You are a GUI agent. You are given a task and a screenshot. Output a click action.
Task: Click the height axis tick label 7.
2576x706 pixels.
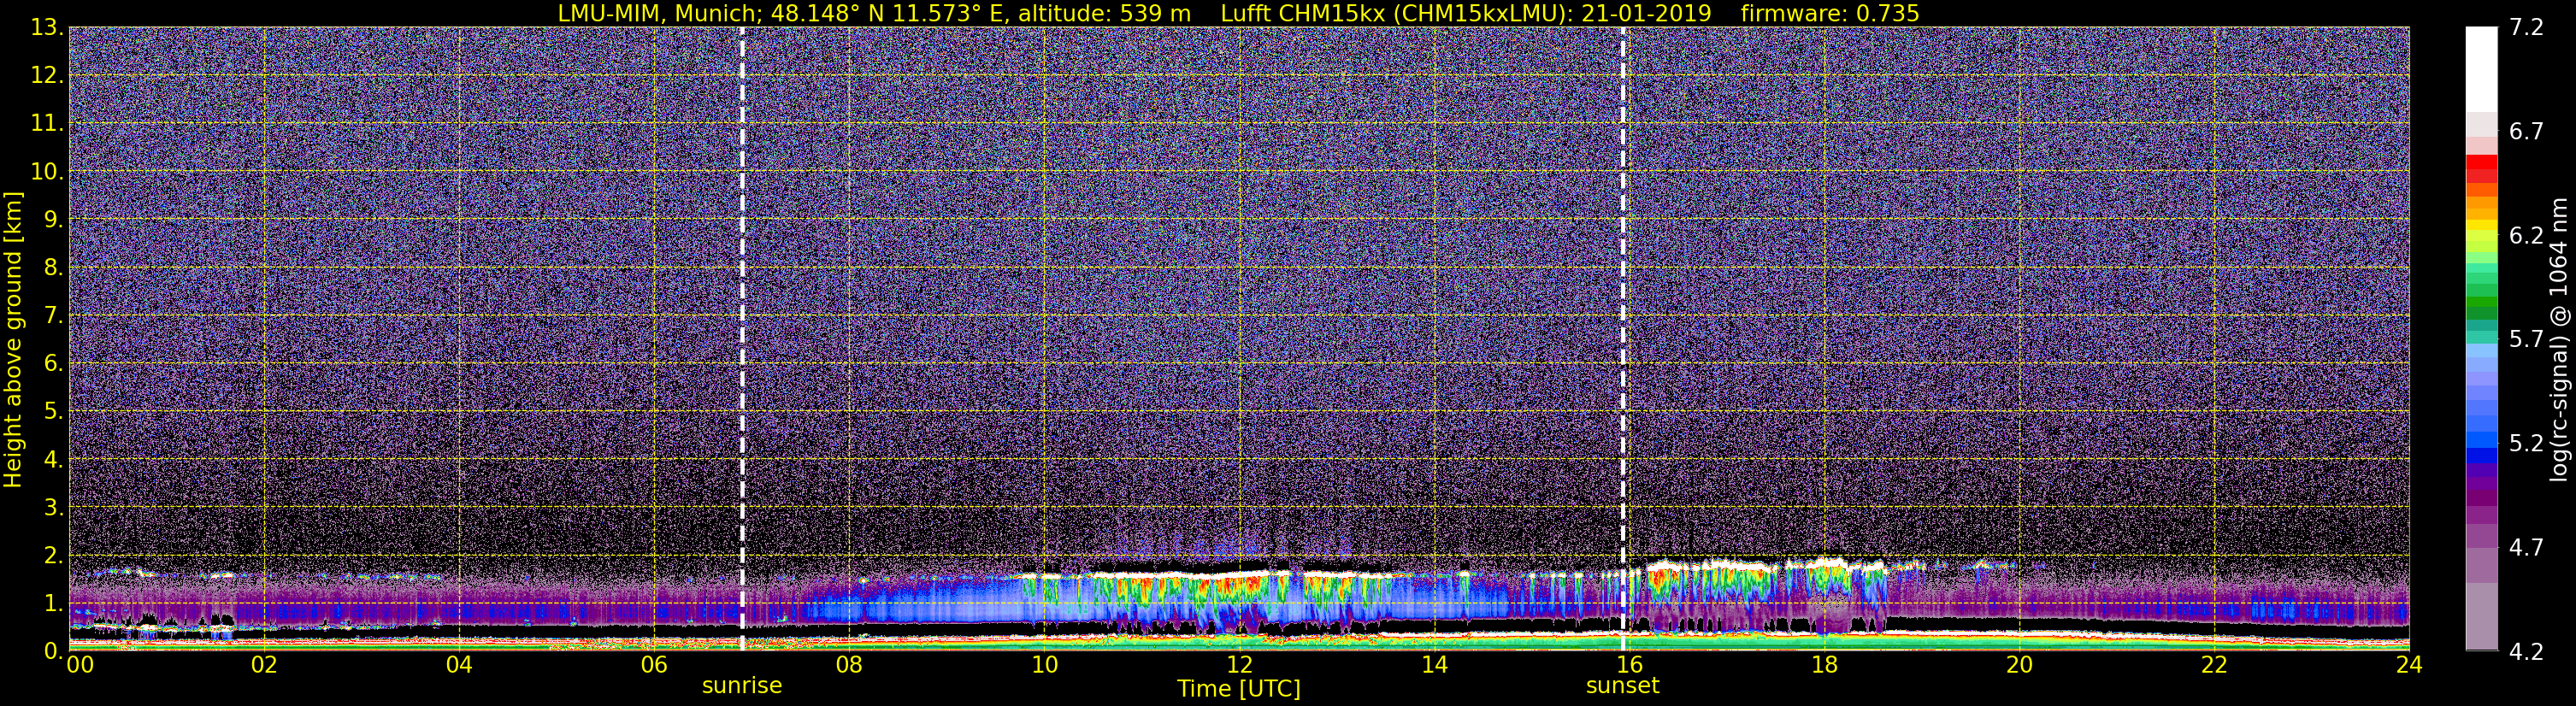point(53,316)
